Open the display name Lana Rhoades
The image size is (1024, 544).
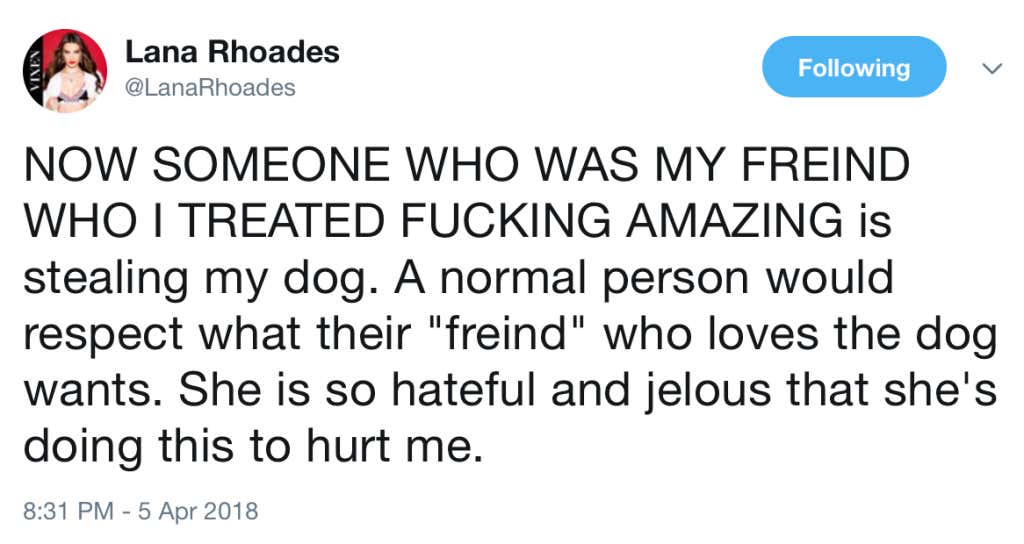232,52
